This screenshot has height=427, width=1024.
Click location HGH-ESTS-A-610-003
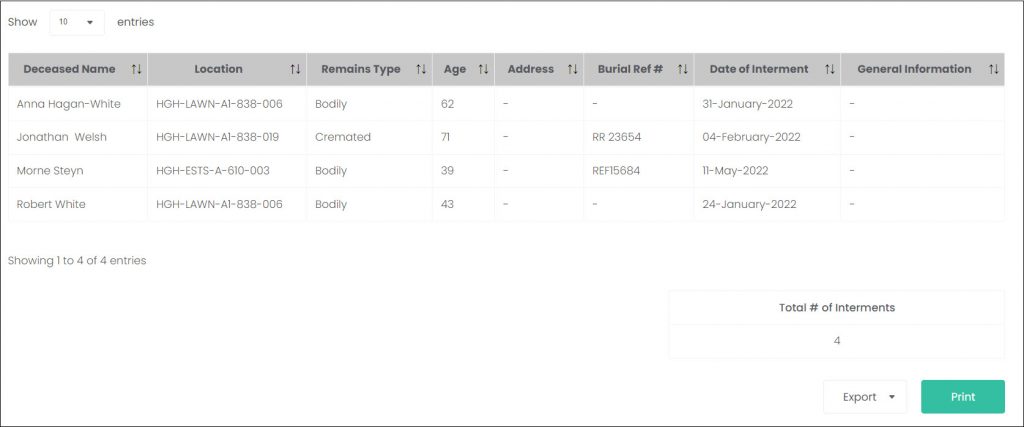click(213, 171)
